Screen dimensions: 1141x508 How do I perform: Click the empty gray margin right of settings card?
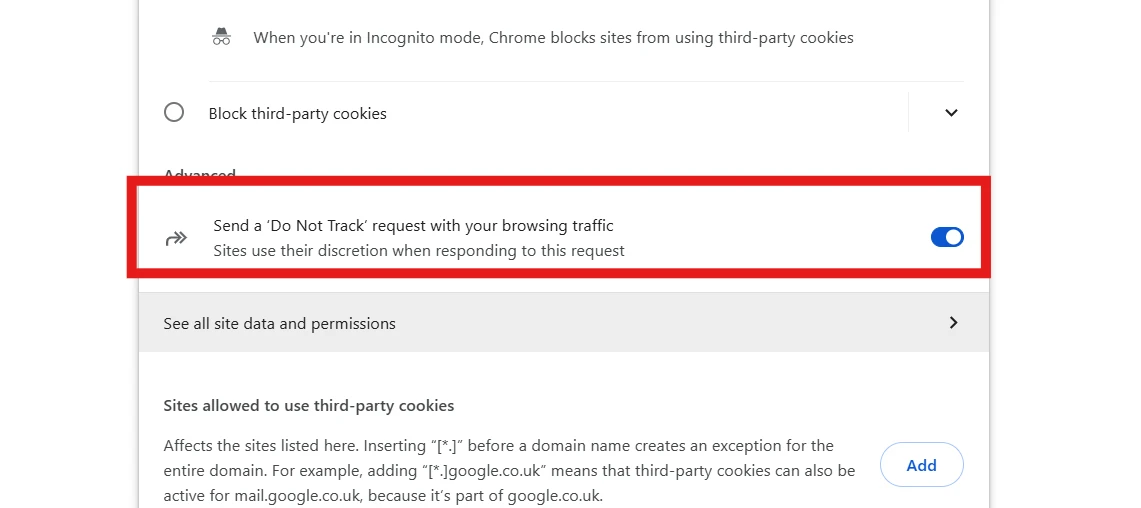click(1065, 254)
